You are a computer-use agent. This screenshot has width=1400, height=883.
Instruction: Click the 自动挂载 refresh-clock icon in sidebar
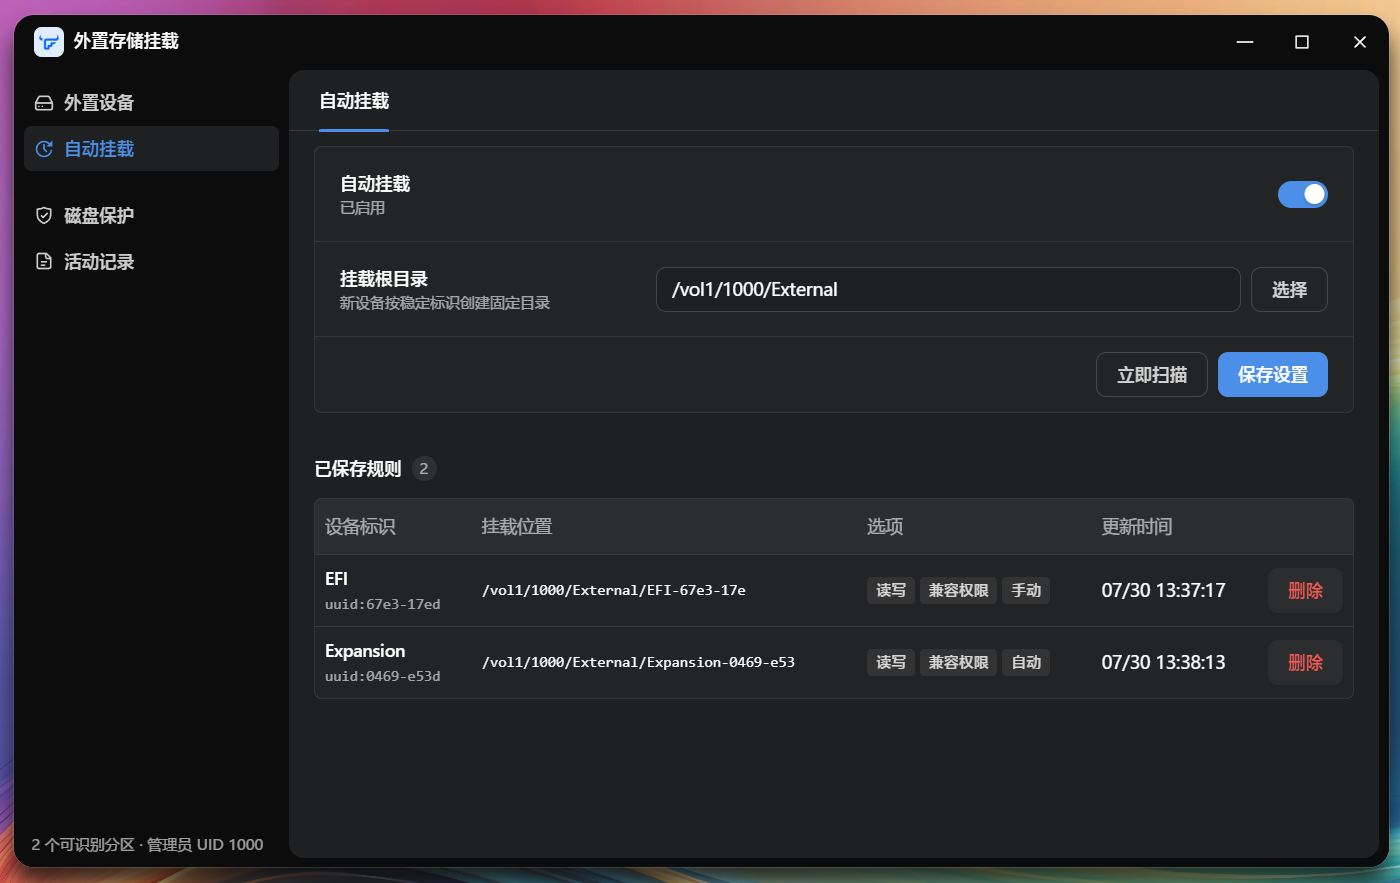(x=44, y=149)
